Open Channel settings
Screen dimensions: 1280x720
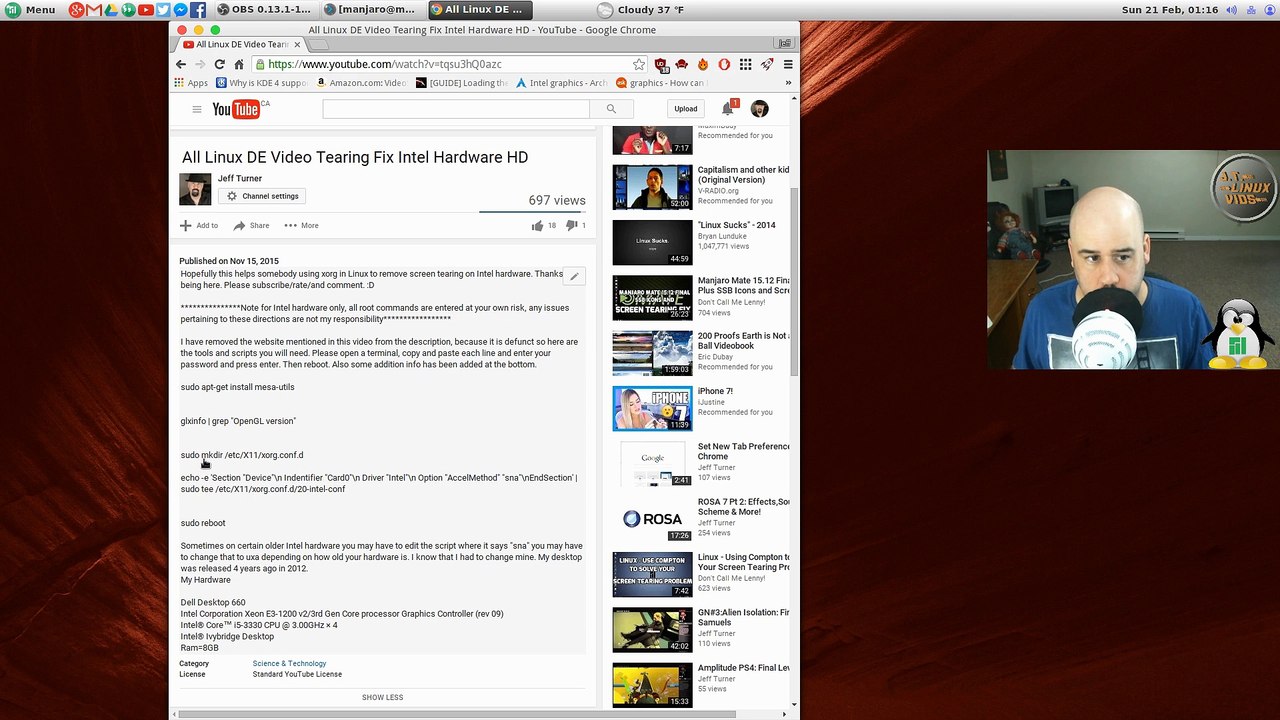click(262, 196)
